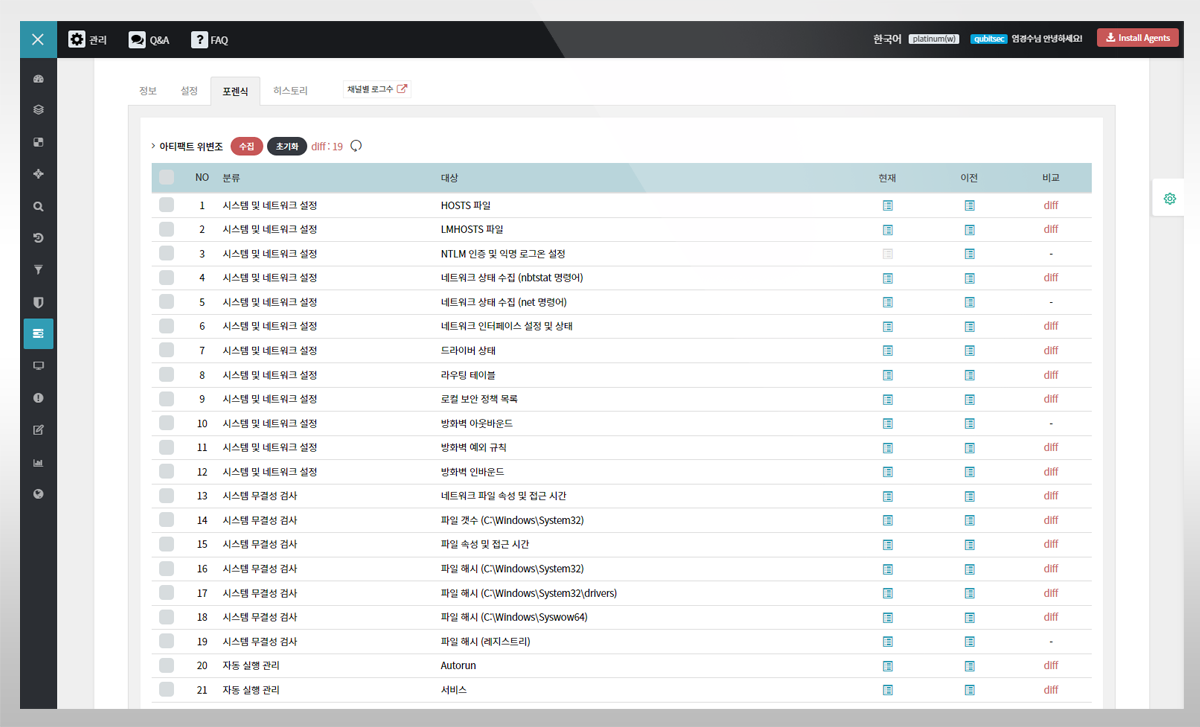Open the bar chart icon in sidebar
The image size is (1200, 727).
point(38,462)
